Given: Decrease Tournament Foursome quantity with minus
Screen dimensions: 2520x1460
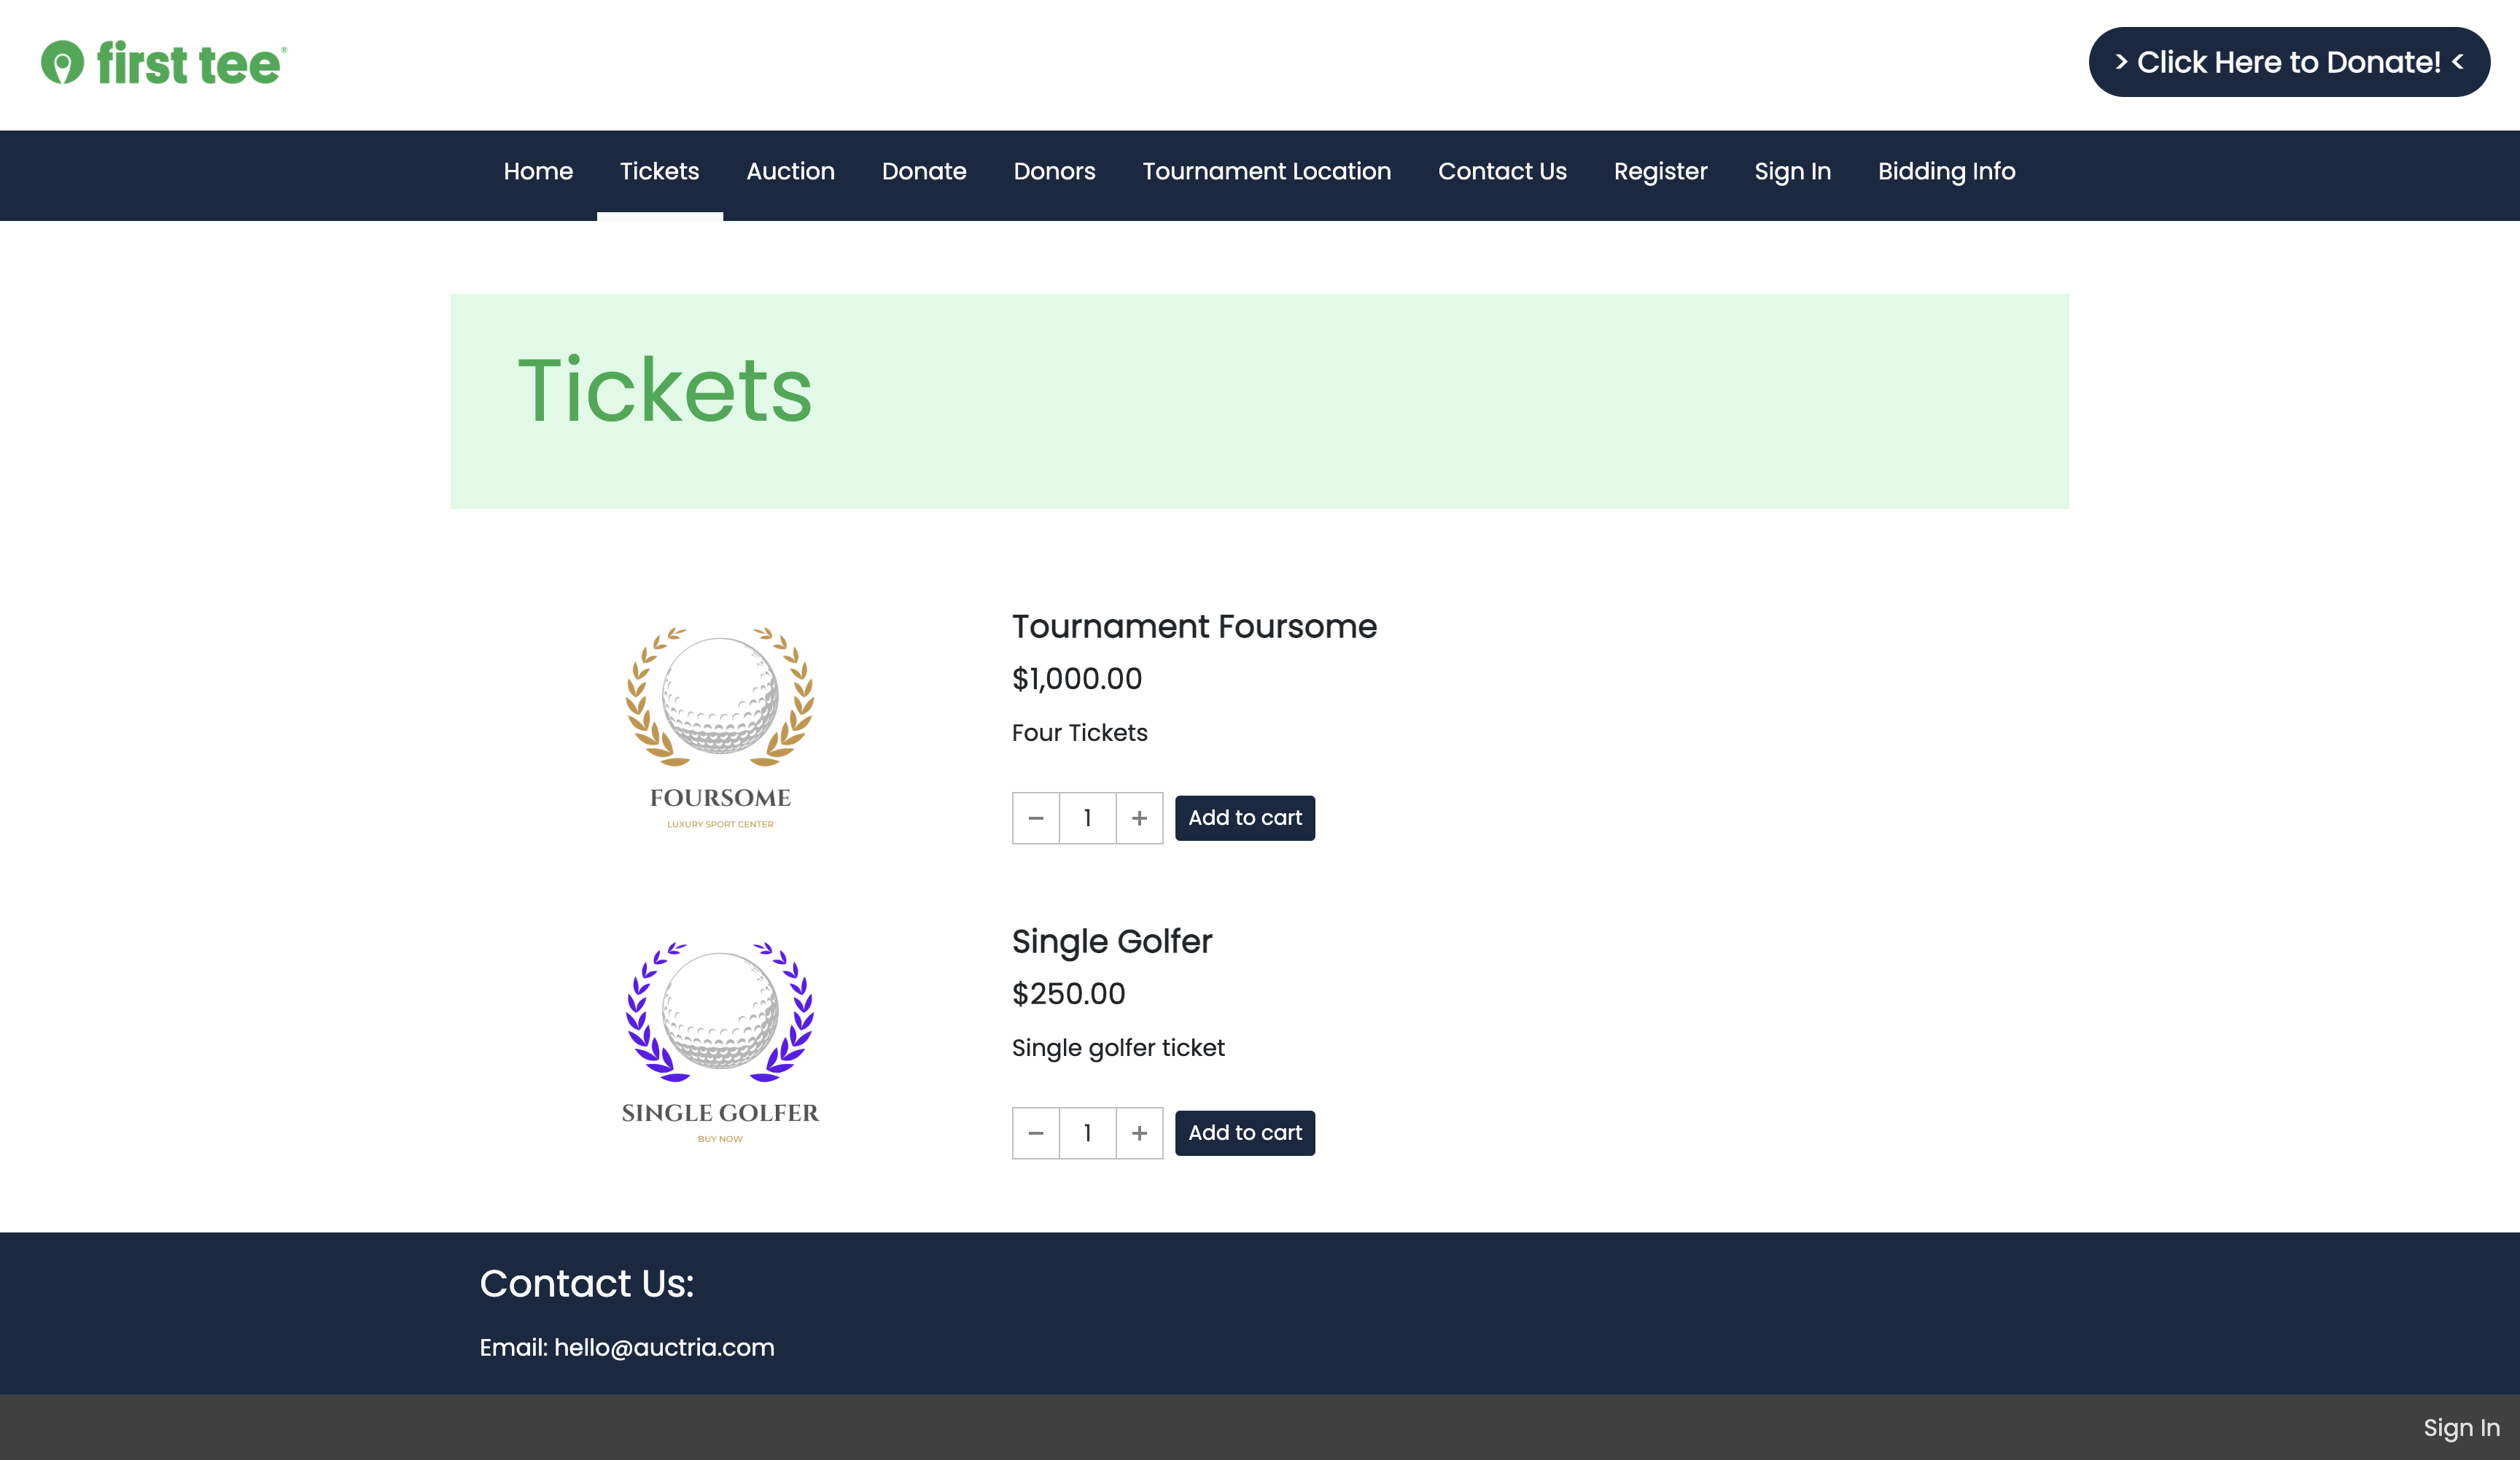Looking at the screenshot, I should tap(1036, 818).
